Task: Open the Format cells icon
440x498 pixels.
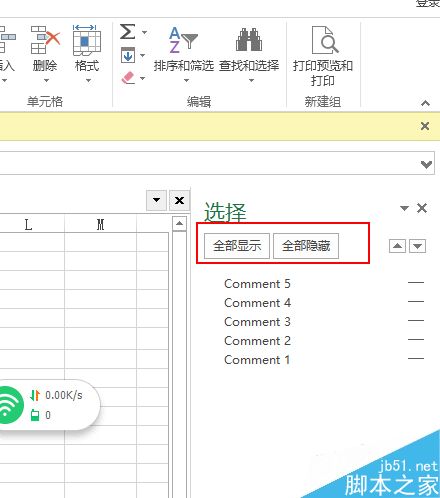Action: 87,40
